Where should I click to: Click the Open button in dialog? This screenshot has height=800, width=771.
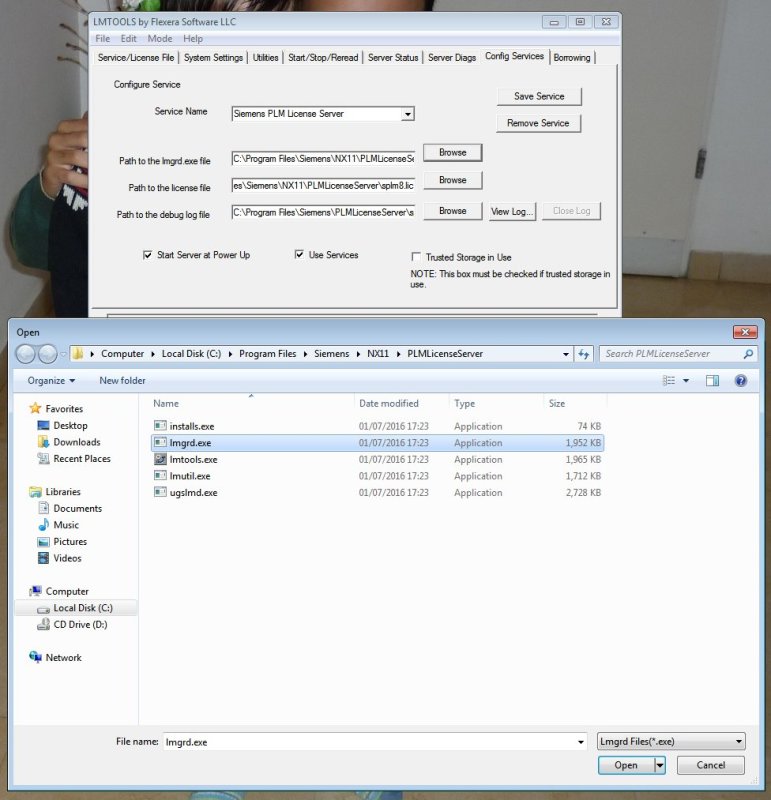click(626, 765)
